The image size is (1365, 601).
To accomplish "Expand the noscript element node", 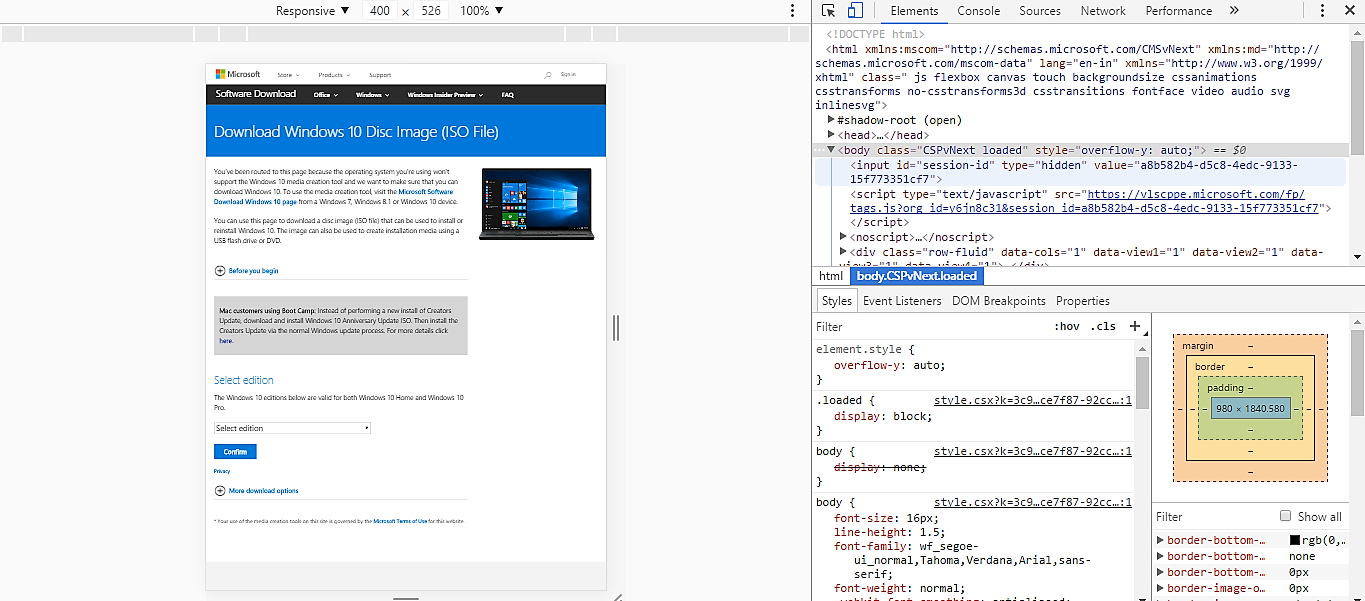I will click(x=844, y=237).
